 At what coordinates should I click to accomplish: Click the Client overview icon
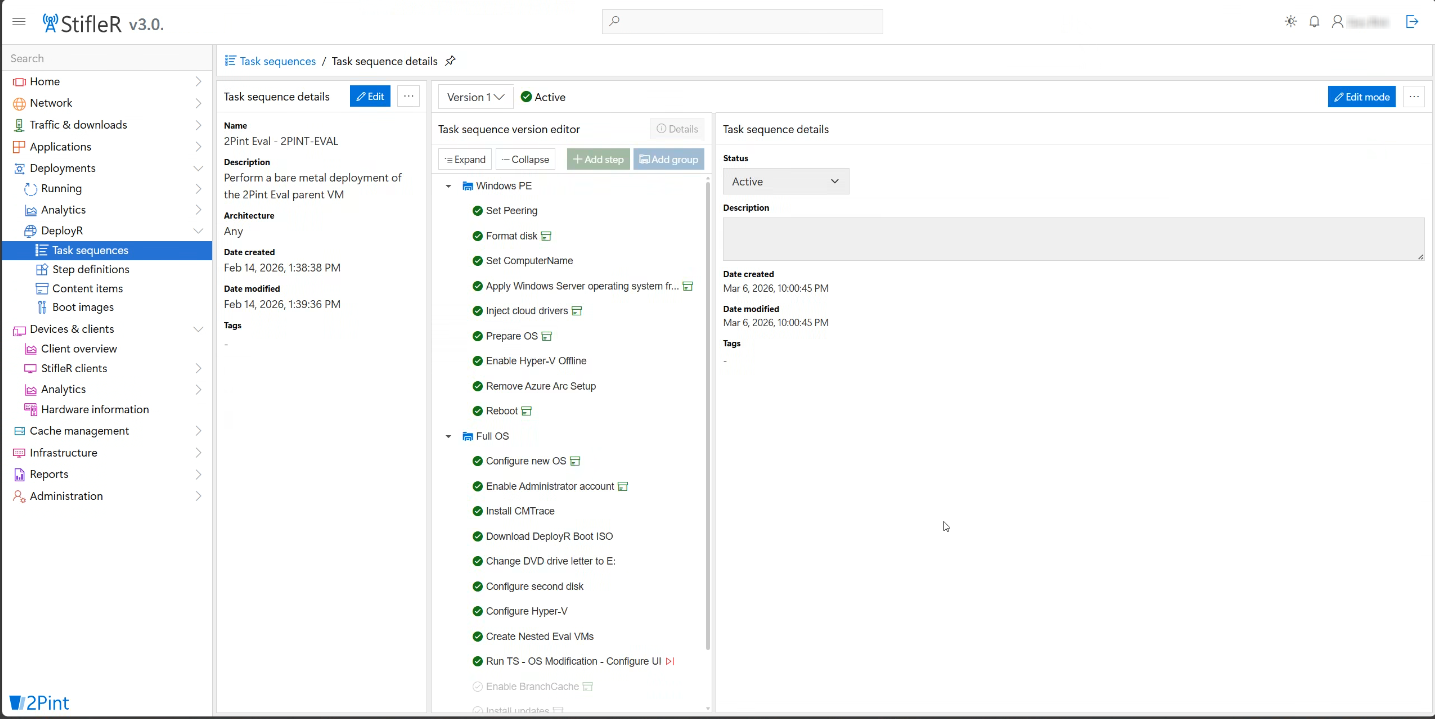(x=30, y=349)
